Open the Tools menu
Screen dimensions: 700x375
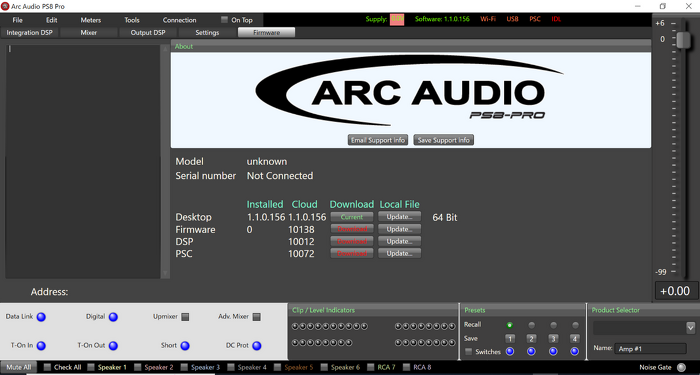pos(132,20)
